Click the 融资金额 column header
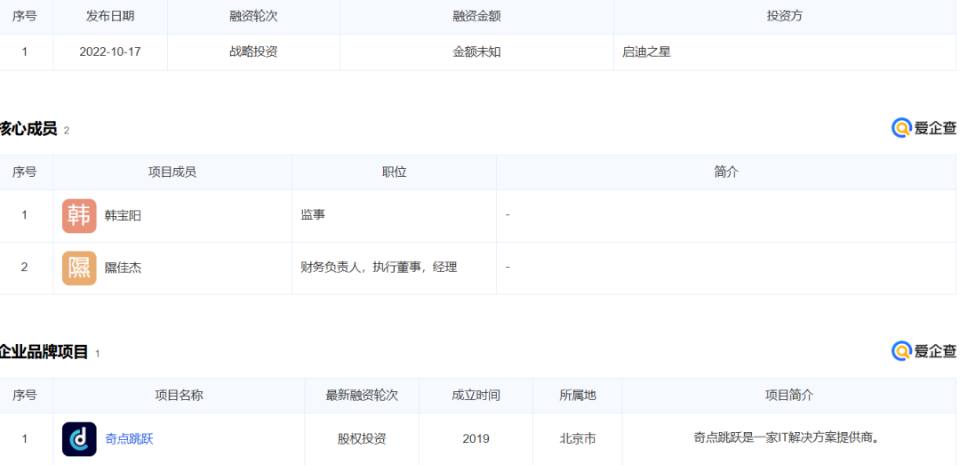Image resolution: width=960 pixels, height=465 pixels. pos(476,17)
